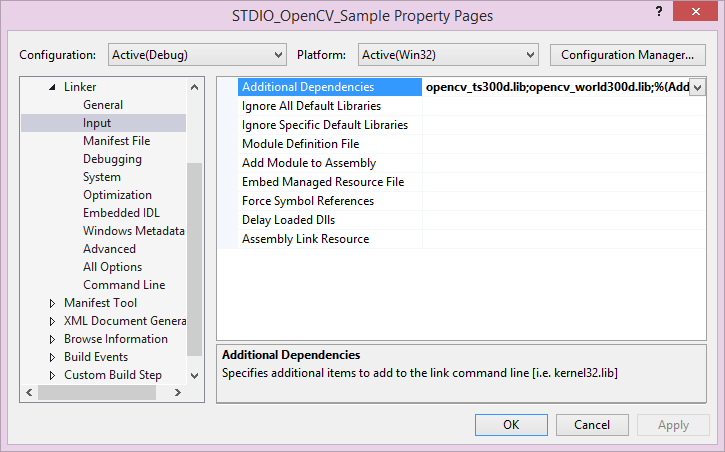Open the Platform dropdown showing Active(Win32)

point(448,55)
